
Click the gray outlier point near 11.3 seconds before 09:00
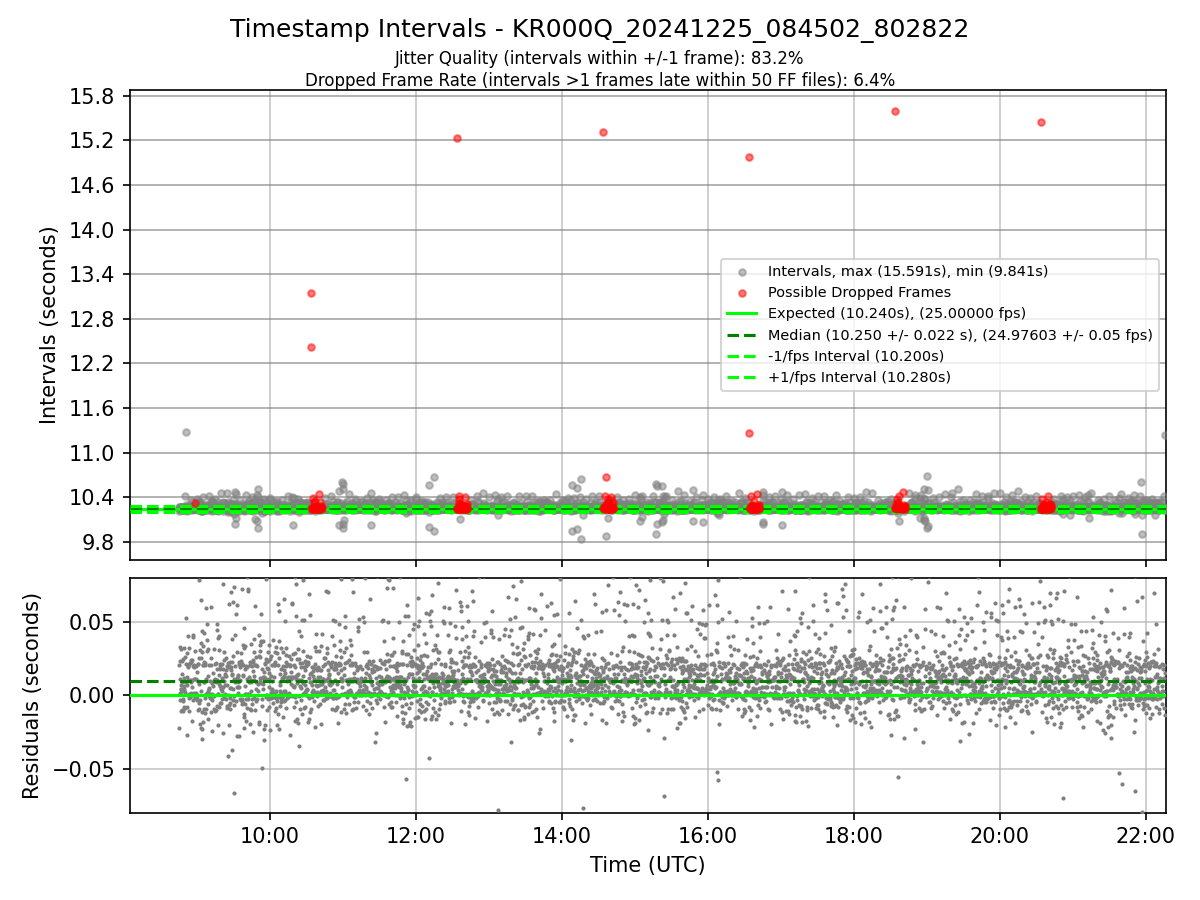pyautogui.click(x=186, y=432)
